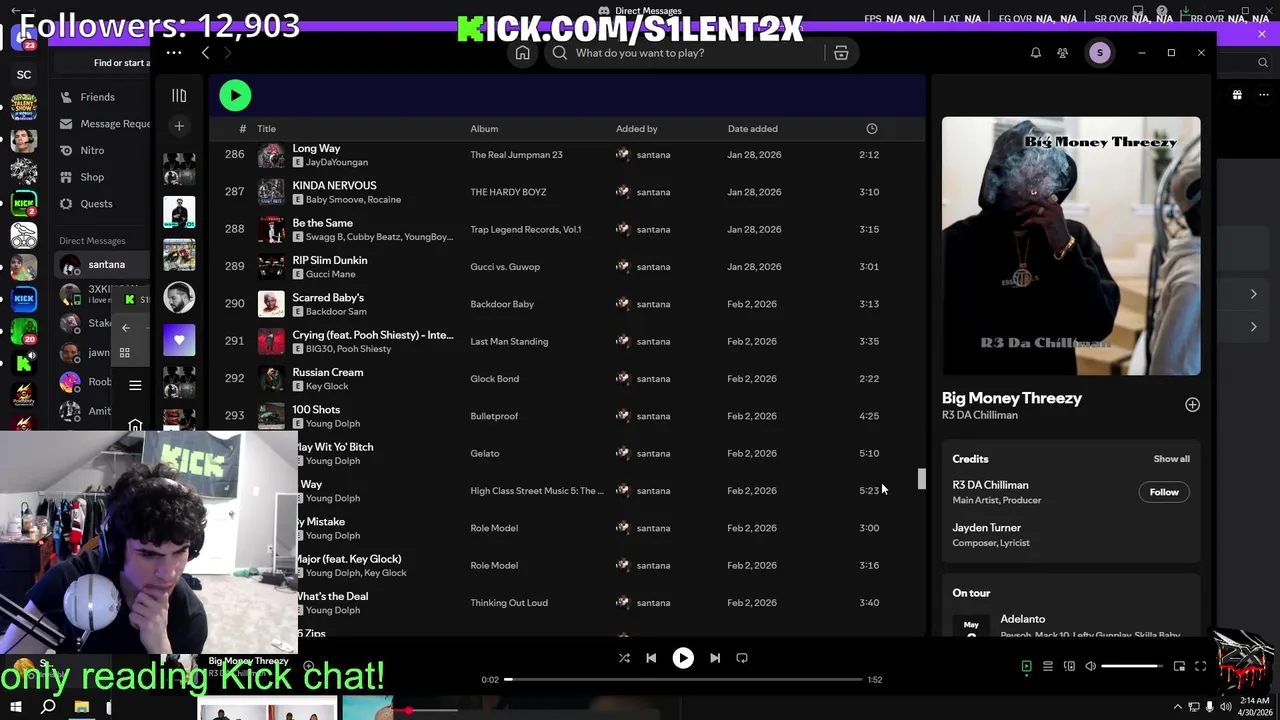Mute the Spotify volume
1280x720 pixels.
point(1091,666)
